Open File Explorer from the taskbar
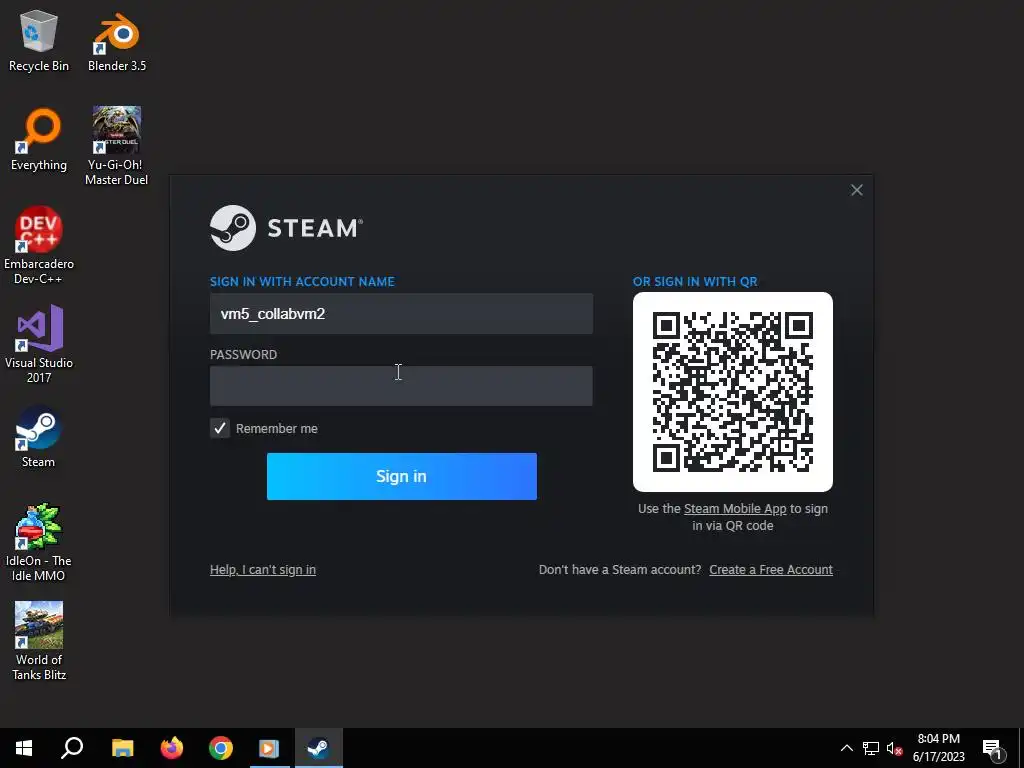 coord(122,748)
